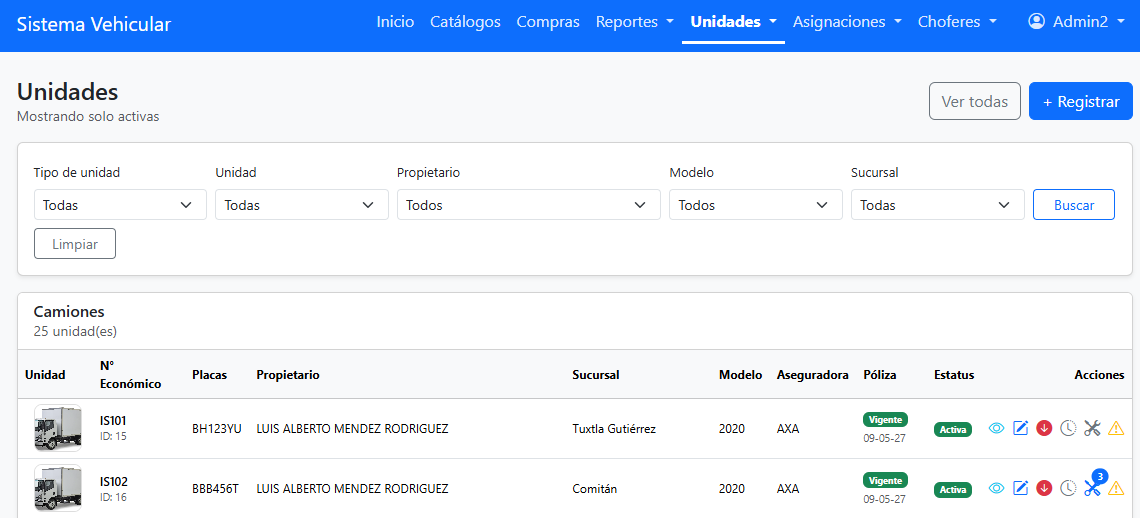Click the Activa status badge for IS102
Image resolution: width=1140 pixels, height=518 pixels.
953,490
